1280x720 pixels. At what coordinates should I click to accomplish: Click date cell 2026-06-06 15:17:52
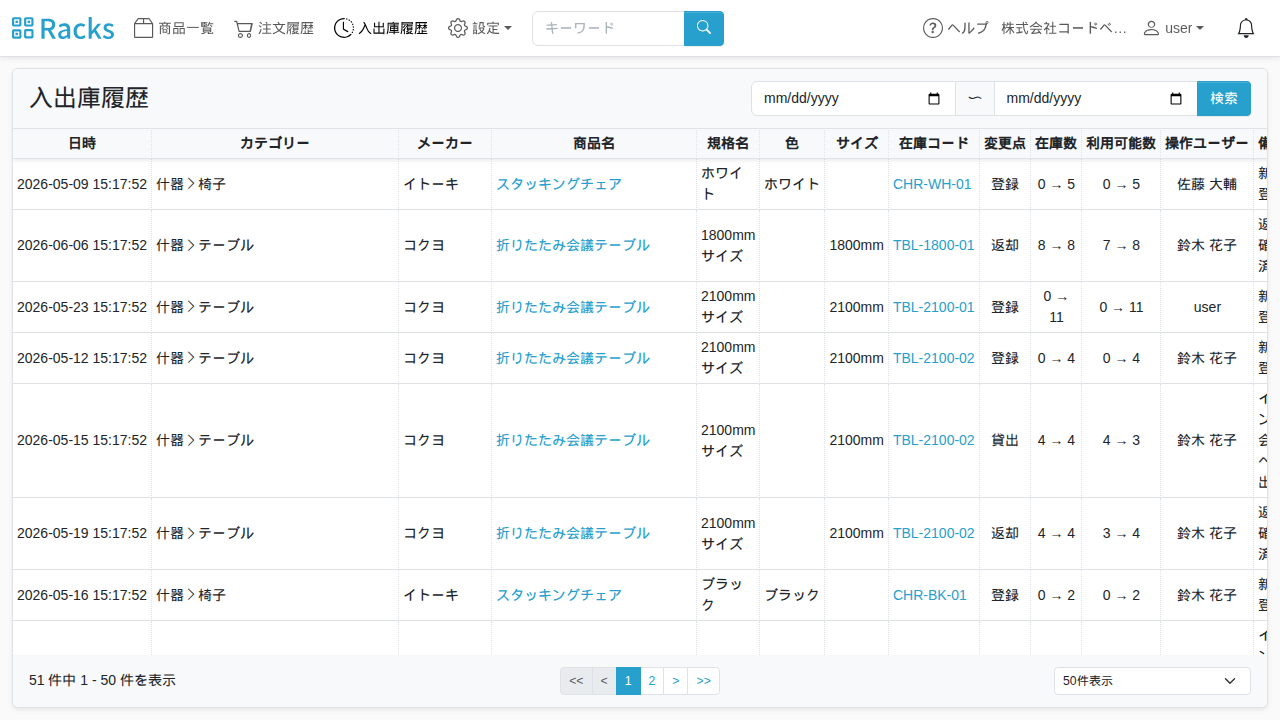tap(82, 245)
